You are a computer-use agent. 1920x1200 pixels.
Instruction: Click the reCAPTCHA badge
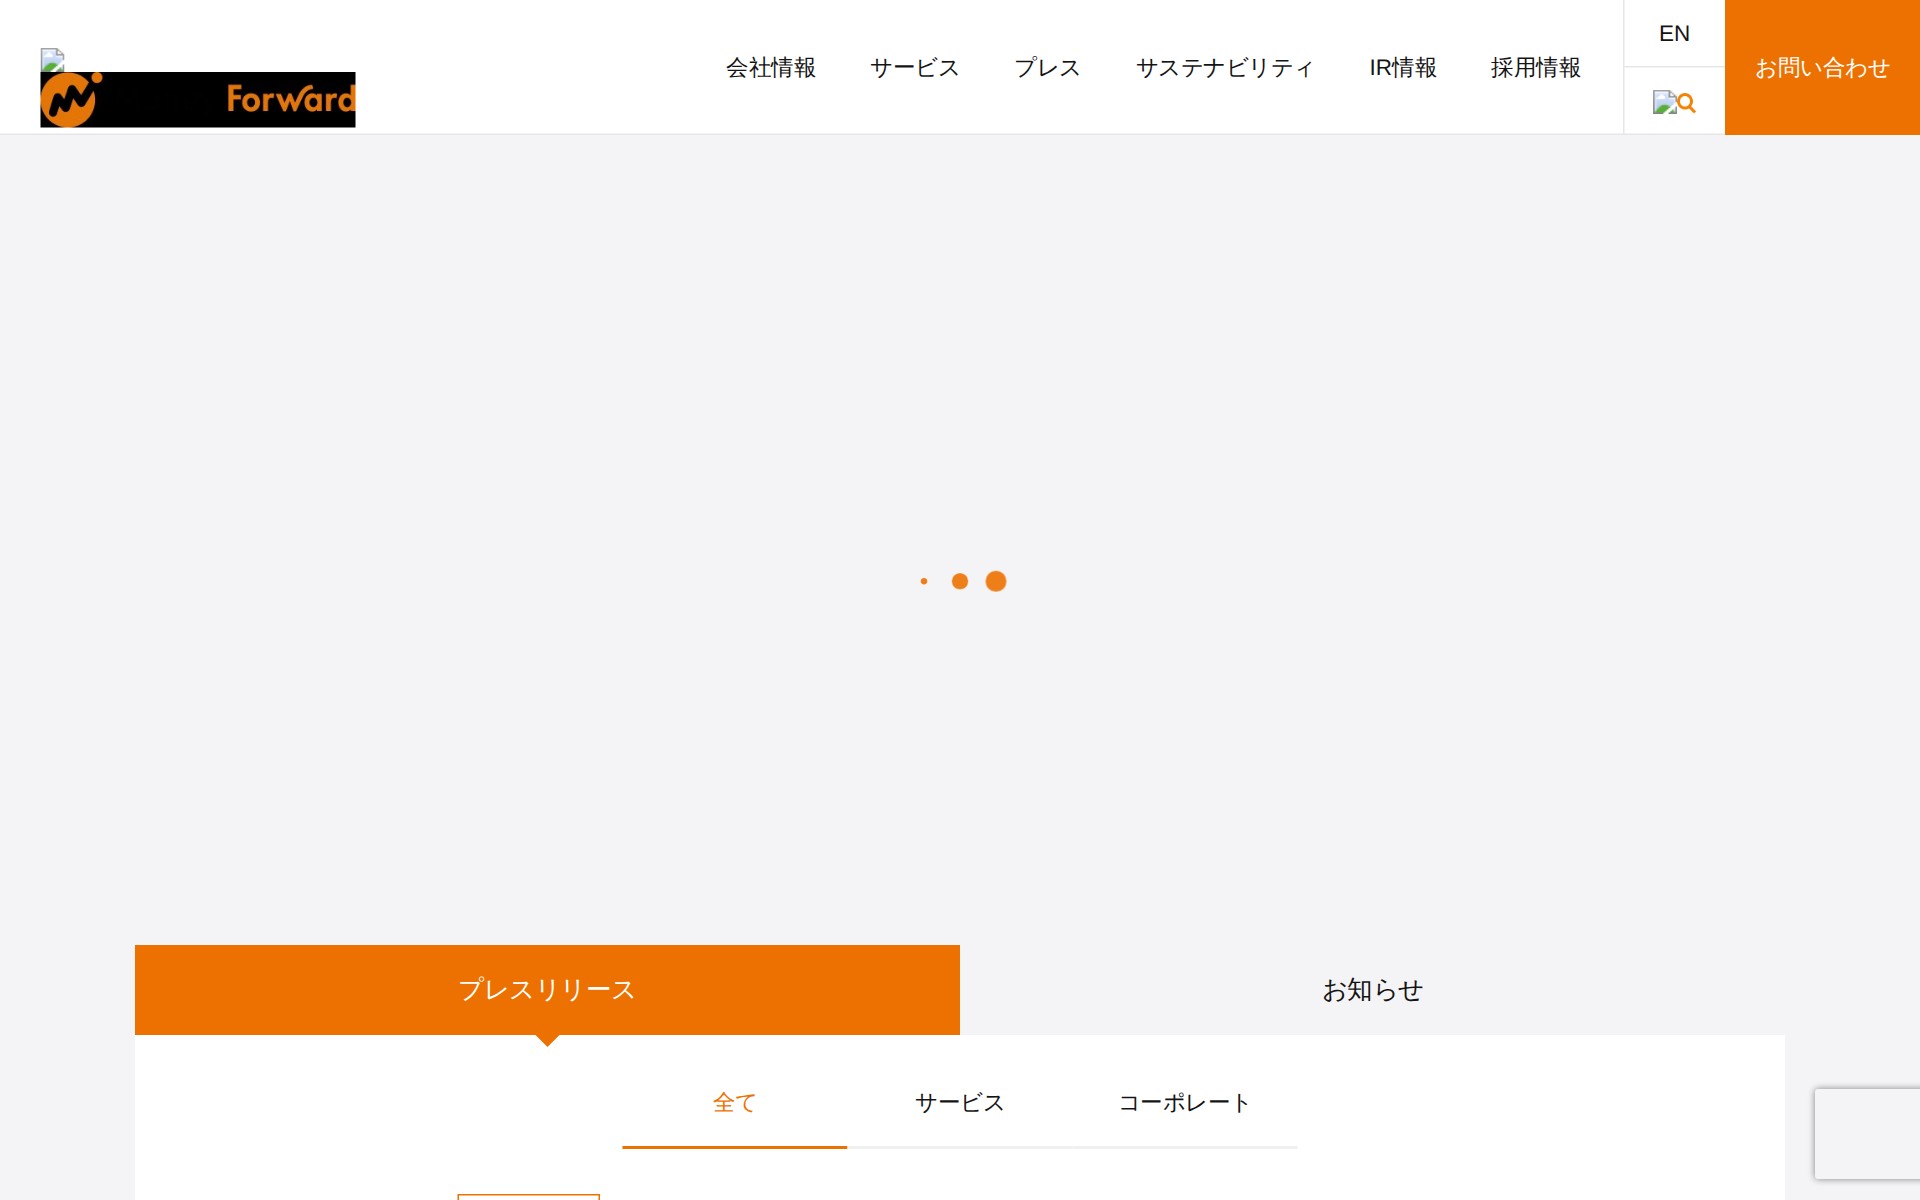tap(1866, 1133)
